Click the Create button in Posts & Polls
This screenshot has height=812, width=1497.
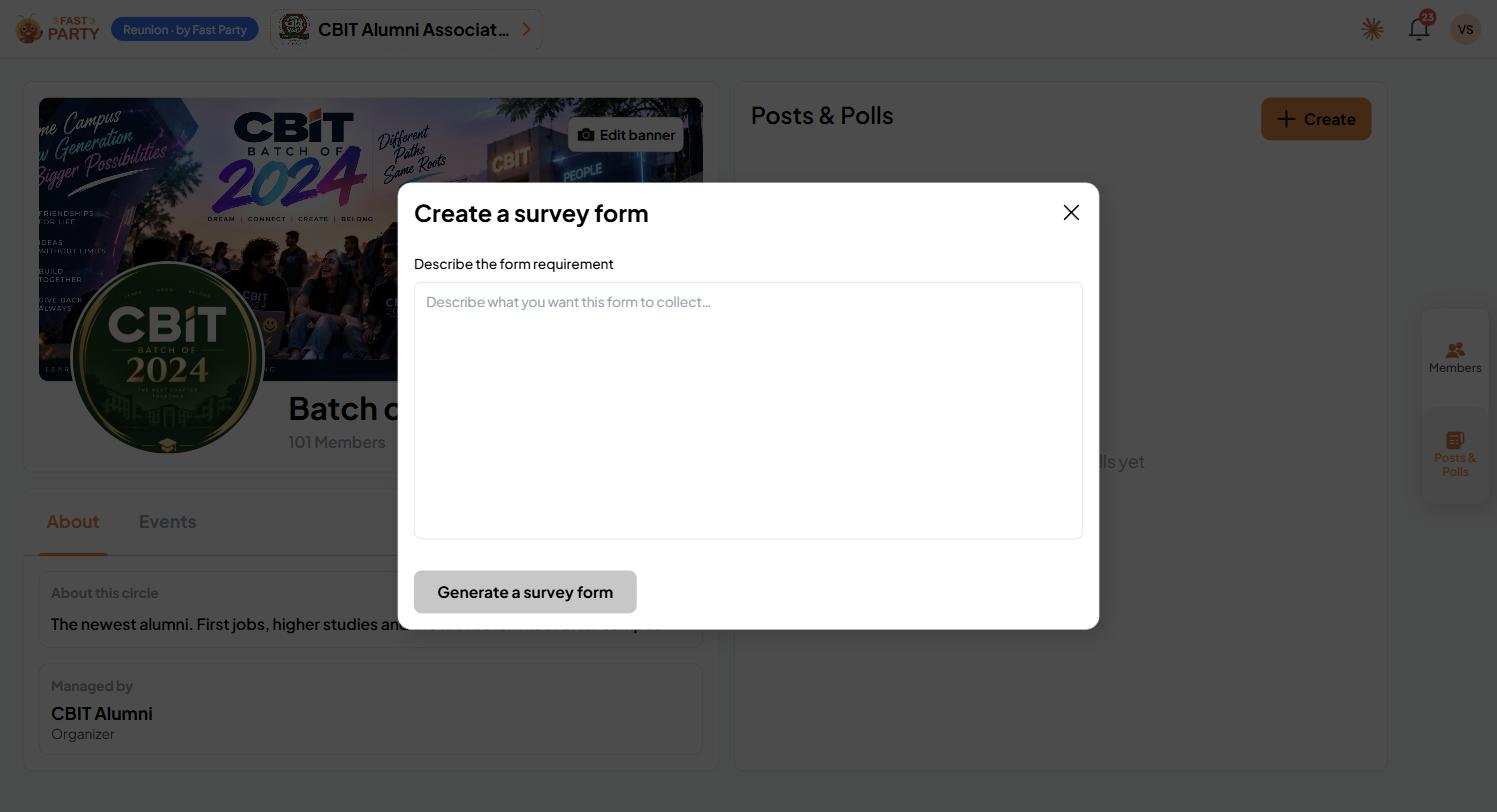[x=1316, y=119]
